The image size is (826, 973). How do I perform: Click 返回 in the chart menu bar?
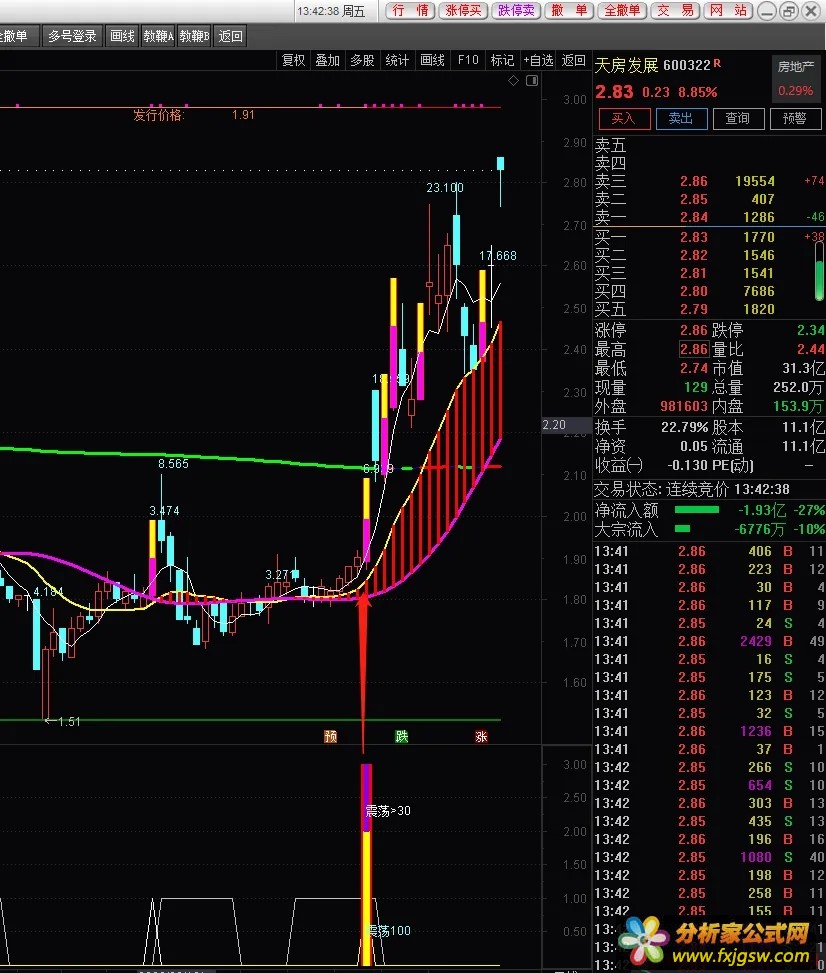[x=573, y=60]
